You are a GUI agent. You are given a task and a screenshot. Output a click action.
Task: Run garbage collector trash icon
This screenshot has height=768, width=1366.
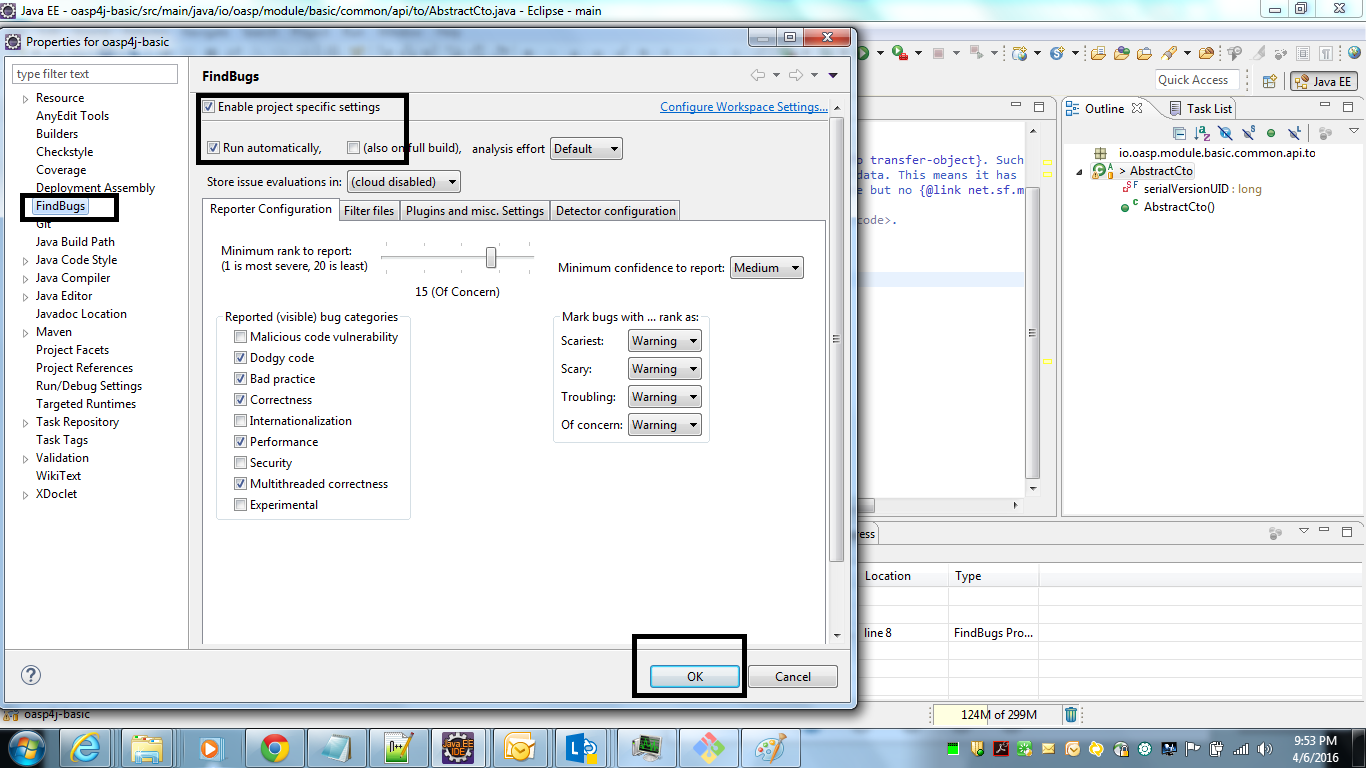click(1071, 714)
